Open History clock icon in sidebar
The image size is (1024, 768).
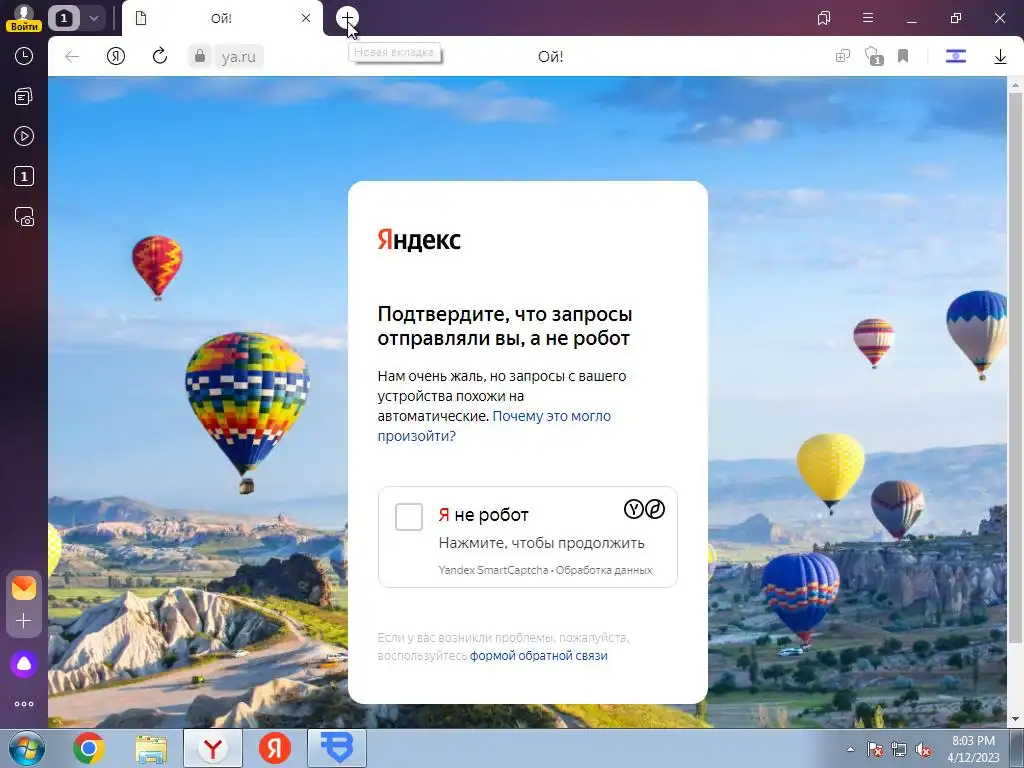coord(24,57)
